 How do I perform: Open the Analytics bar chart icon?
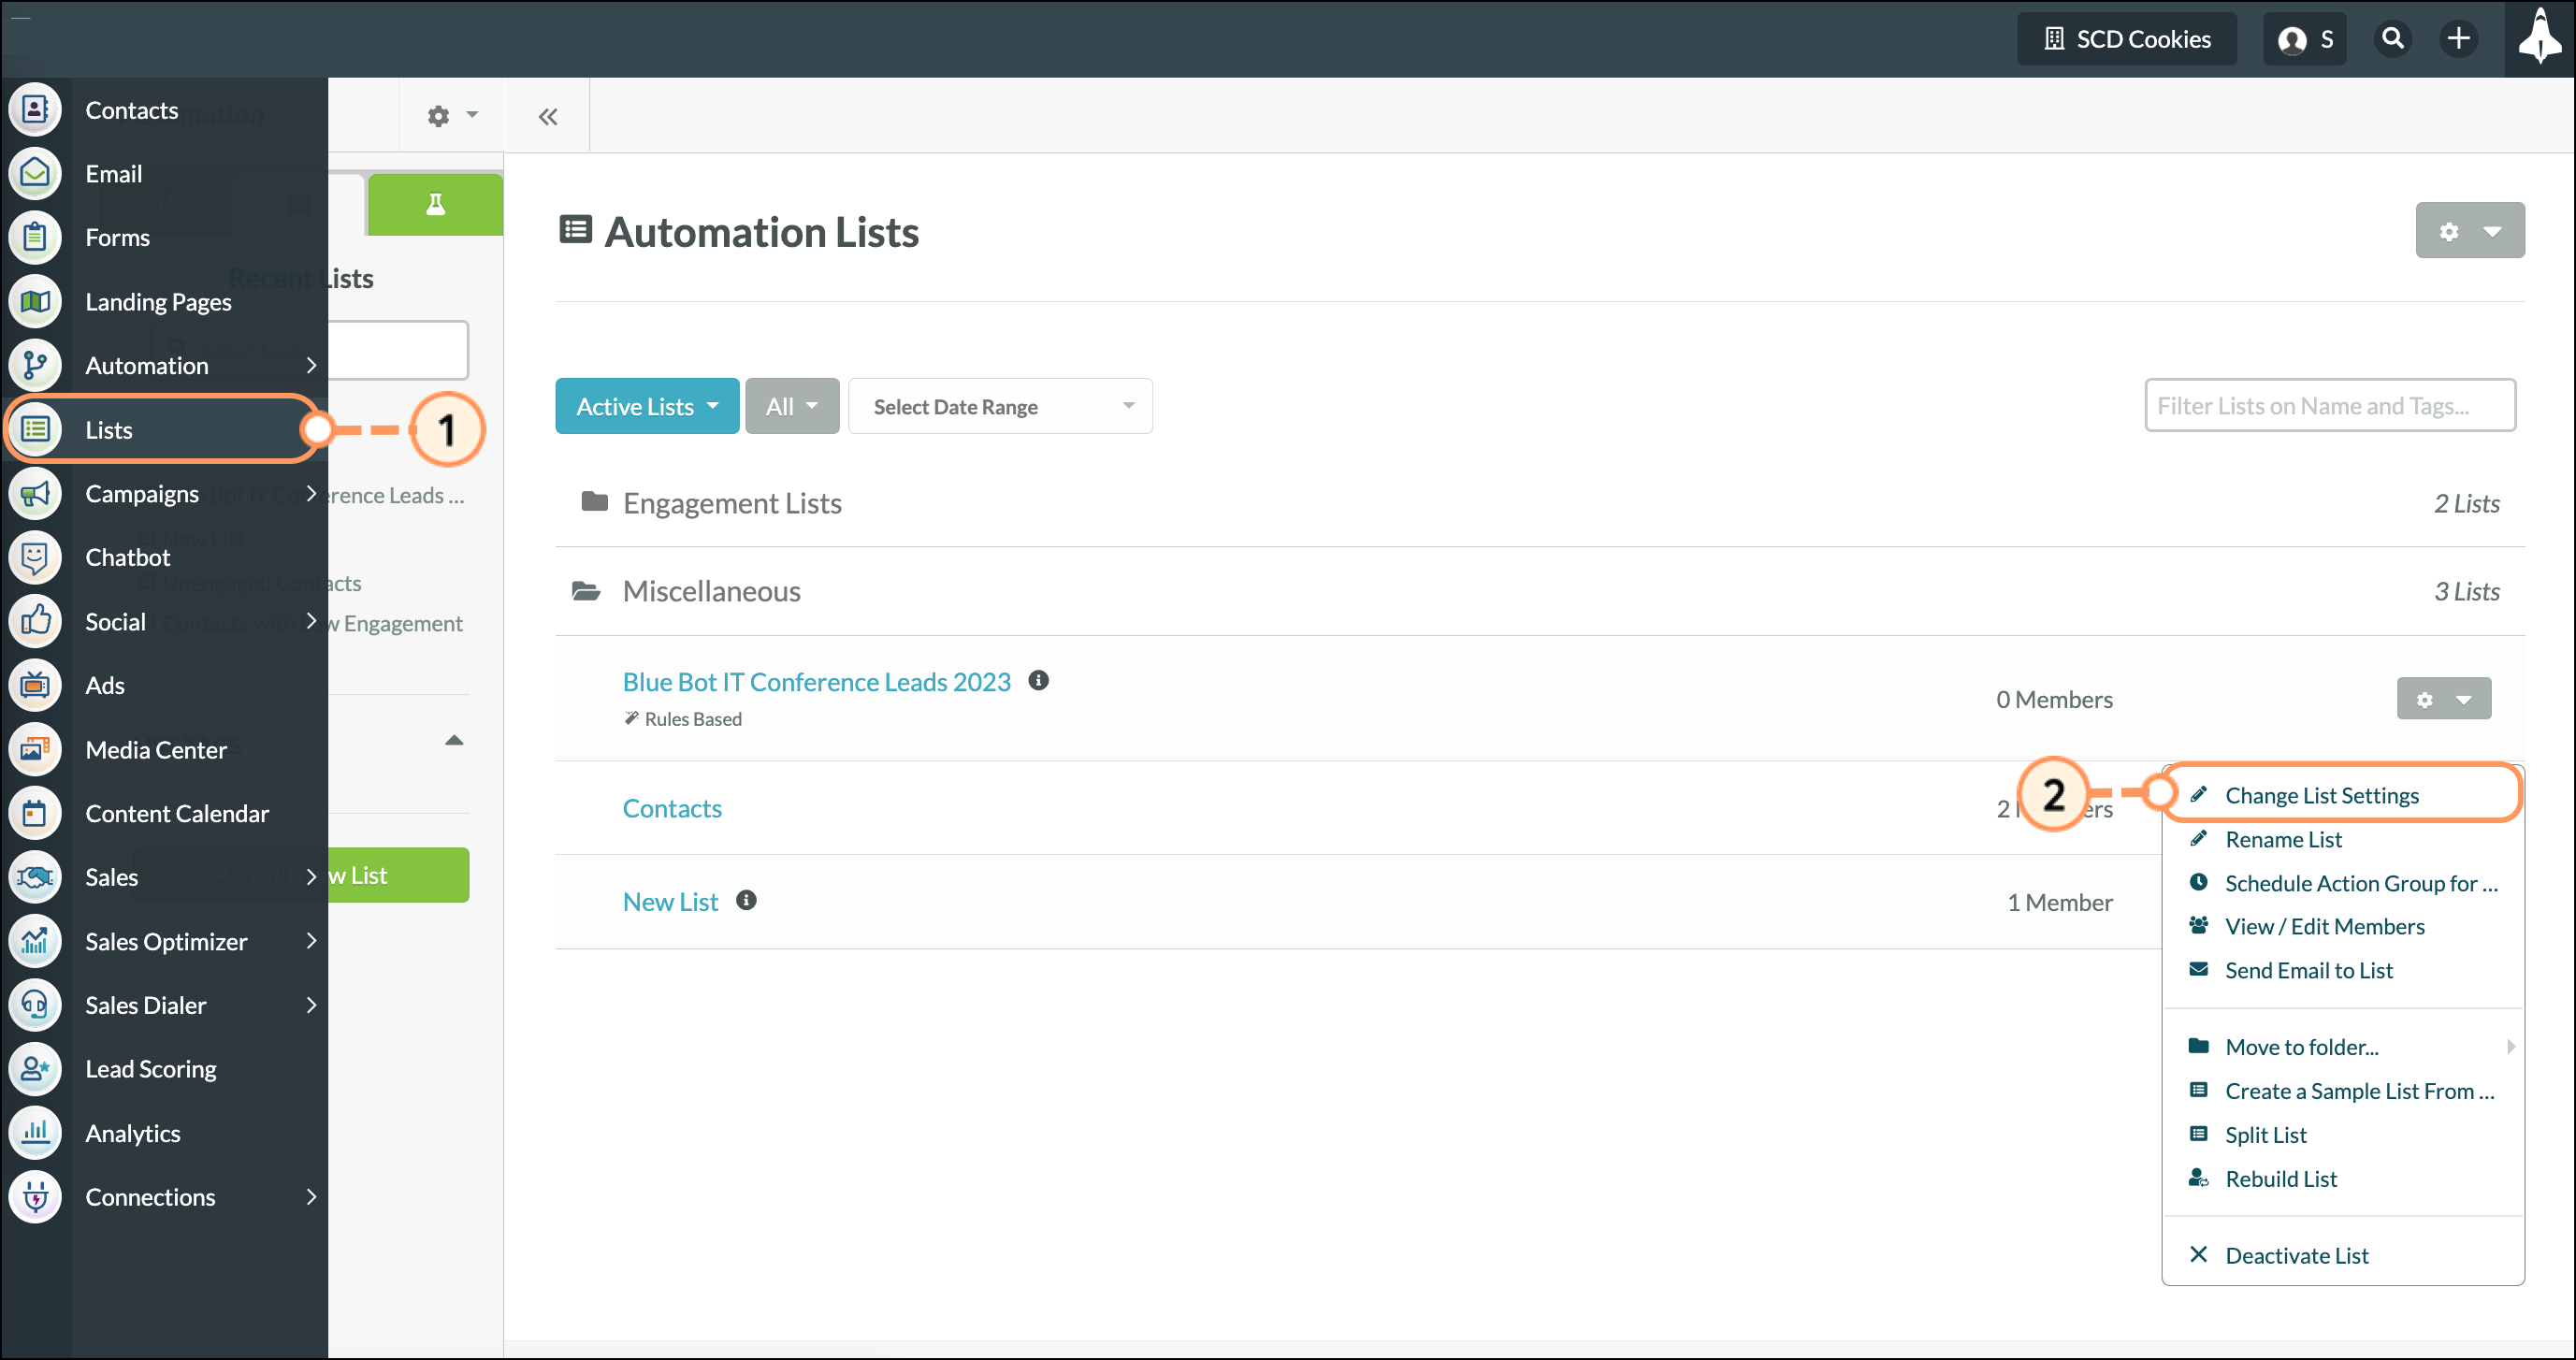coord(35,1132)
